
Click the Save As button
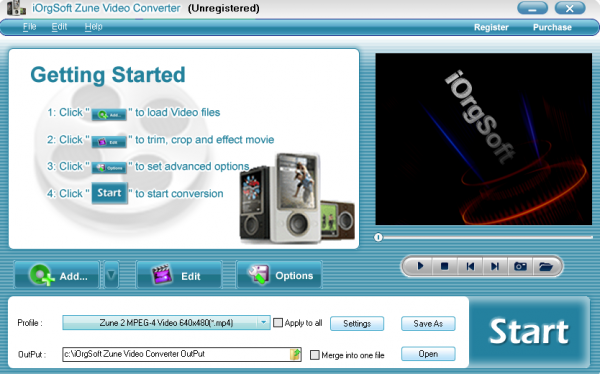click(428, 323)
